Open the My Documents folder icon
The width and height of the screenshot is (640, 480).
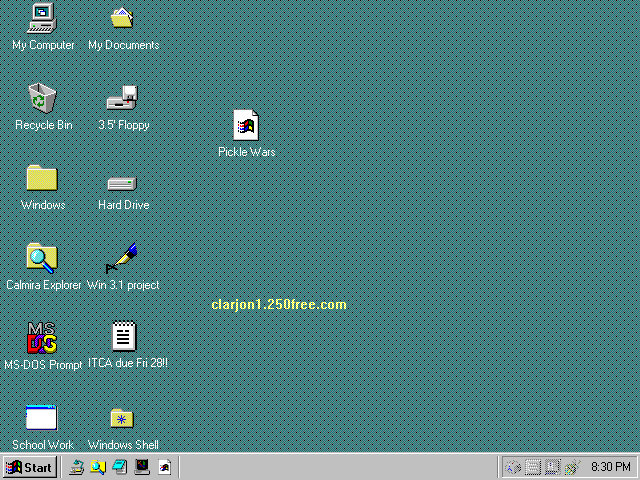tap(122, 18)
